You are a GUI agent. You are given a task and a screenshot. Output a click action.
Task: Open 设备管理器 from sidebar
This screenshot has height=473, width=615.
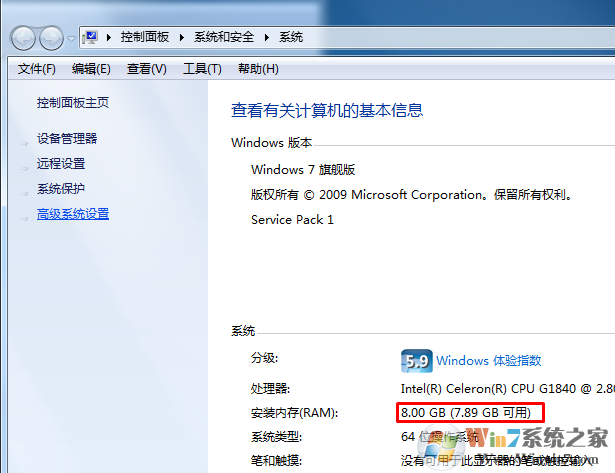[67, 138]
